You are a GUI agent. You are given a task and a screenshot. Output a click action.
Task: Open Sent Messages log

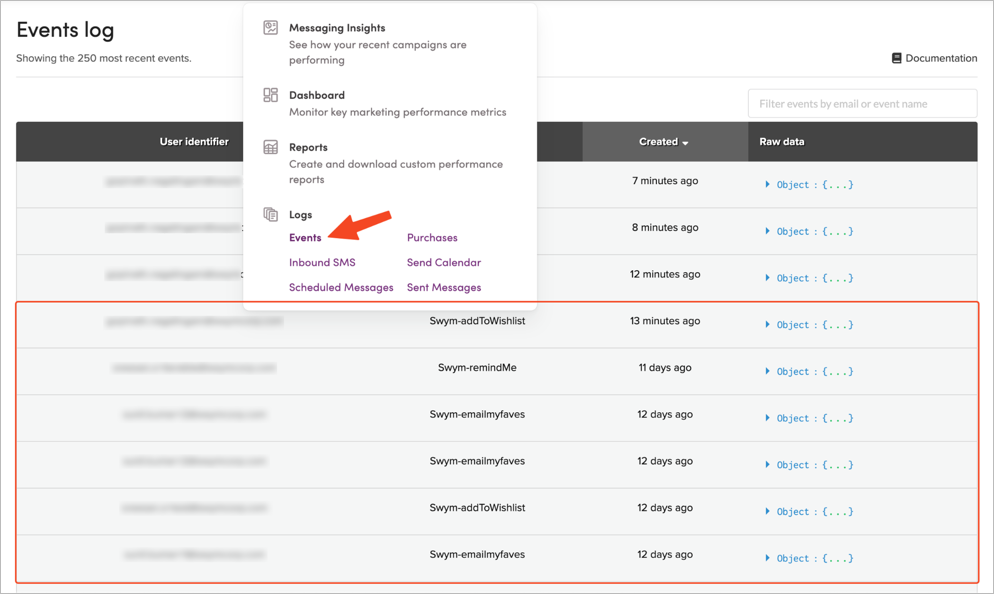click(444, 288)
